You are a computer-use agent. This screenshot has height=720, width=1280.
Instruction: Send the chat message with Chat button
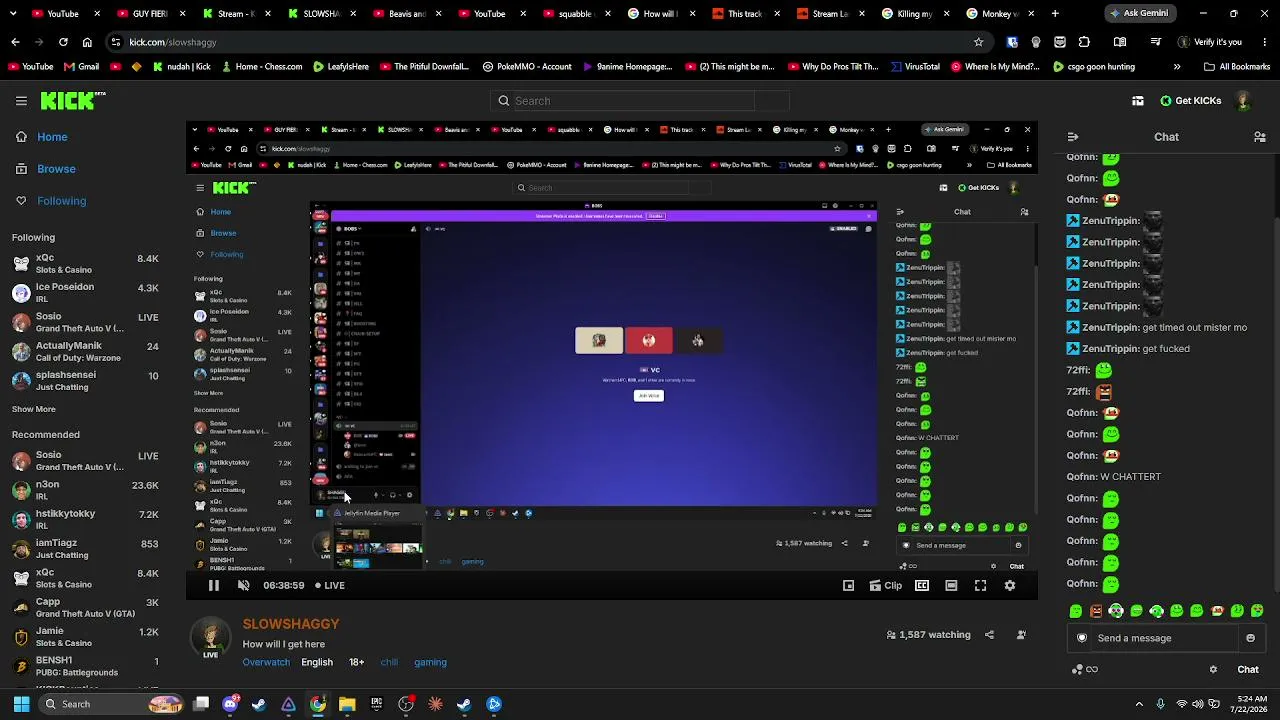[1248, 670]
